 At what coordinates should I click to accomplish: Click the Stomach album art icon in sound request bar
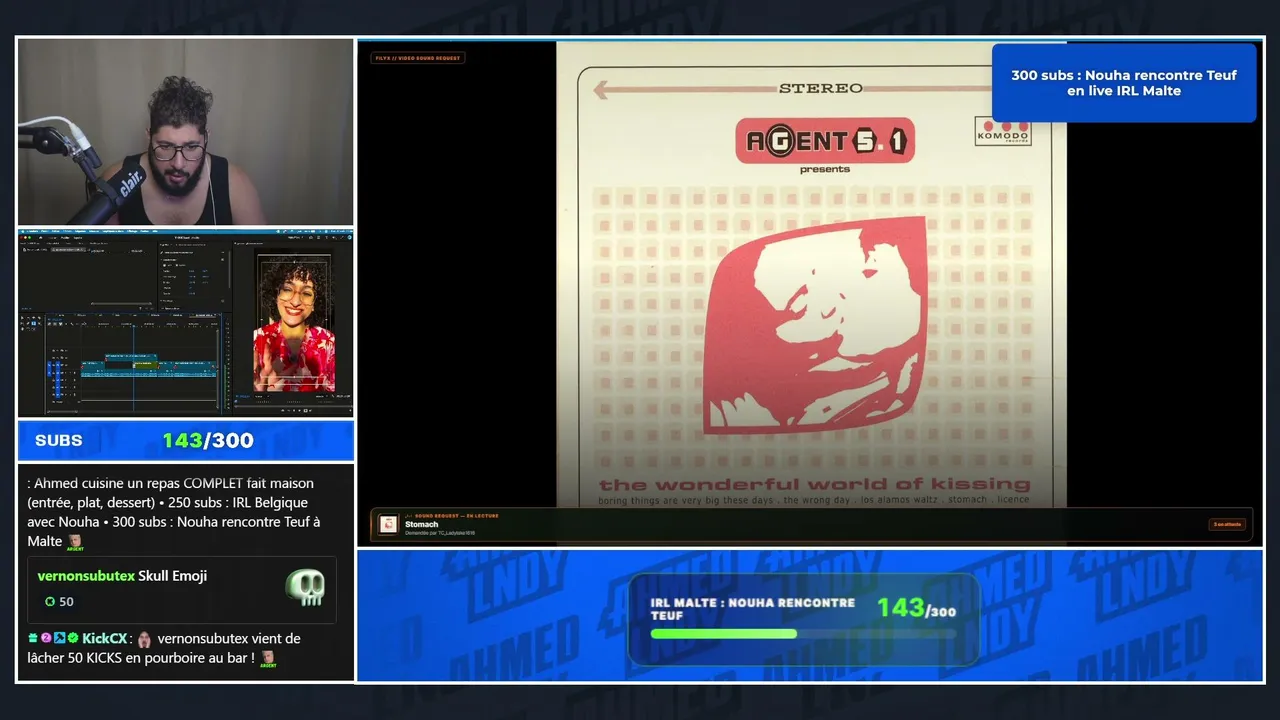[x=388, y=524]
